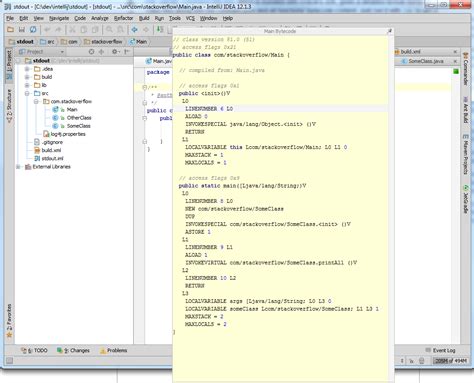Pin the Main Bytecode popup
474x383 pixels.
click(389, 31)
